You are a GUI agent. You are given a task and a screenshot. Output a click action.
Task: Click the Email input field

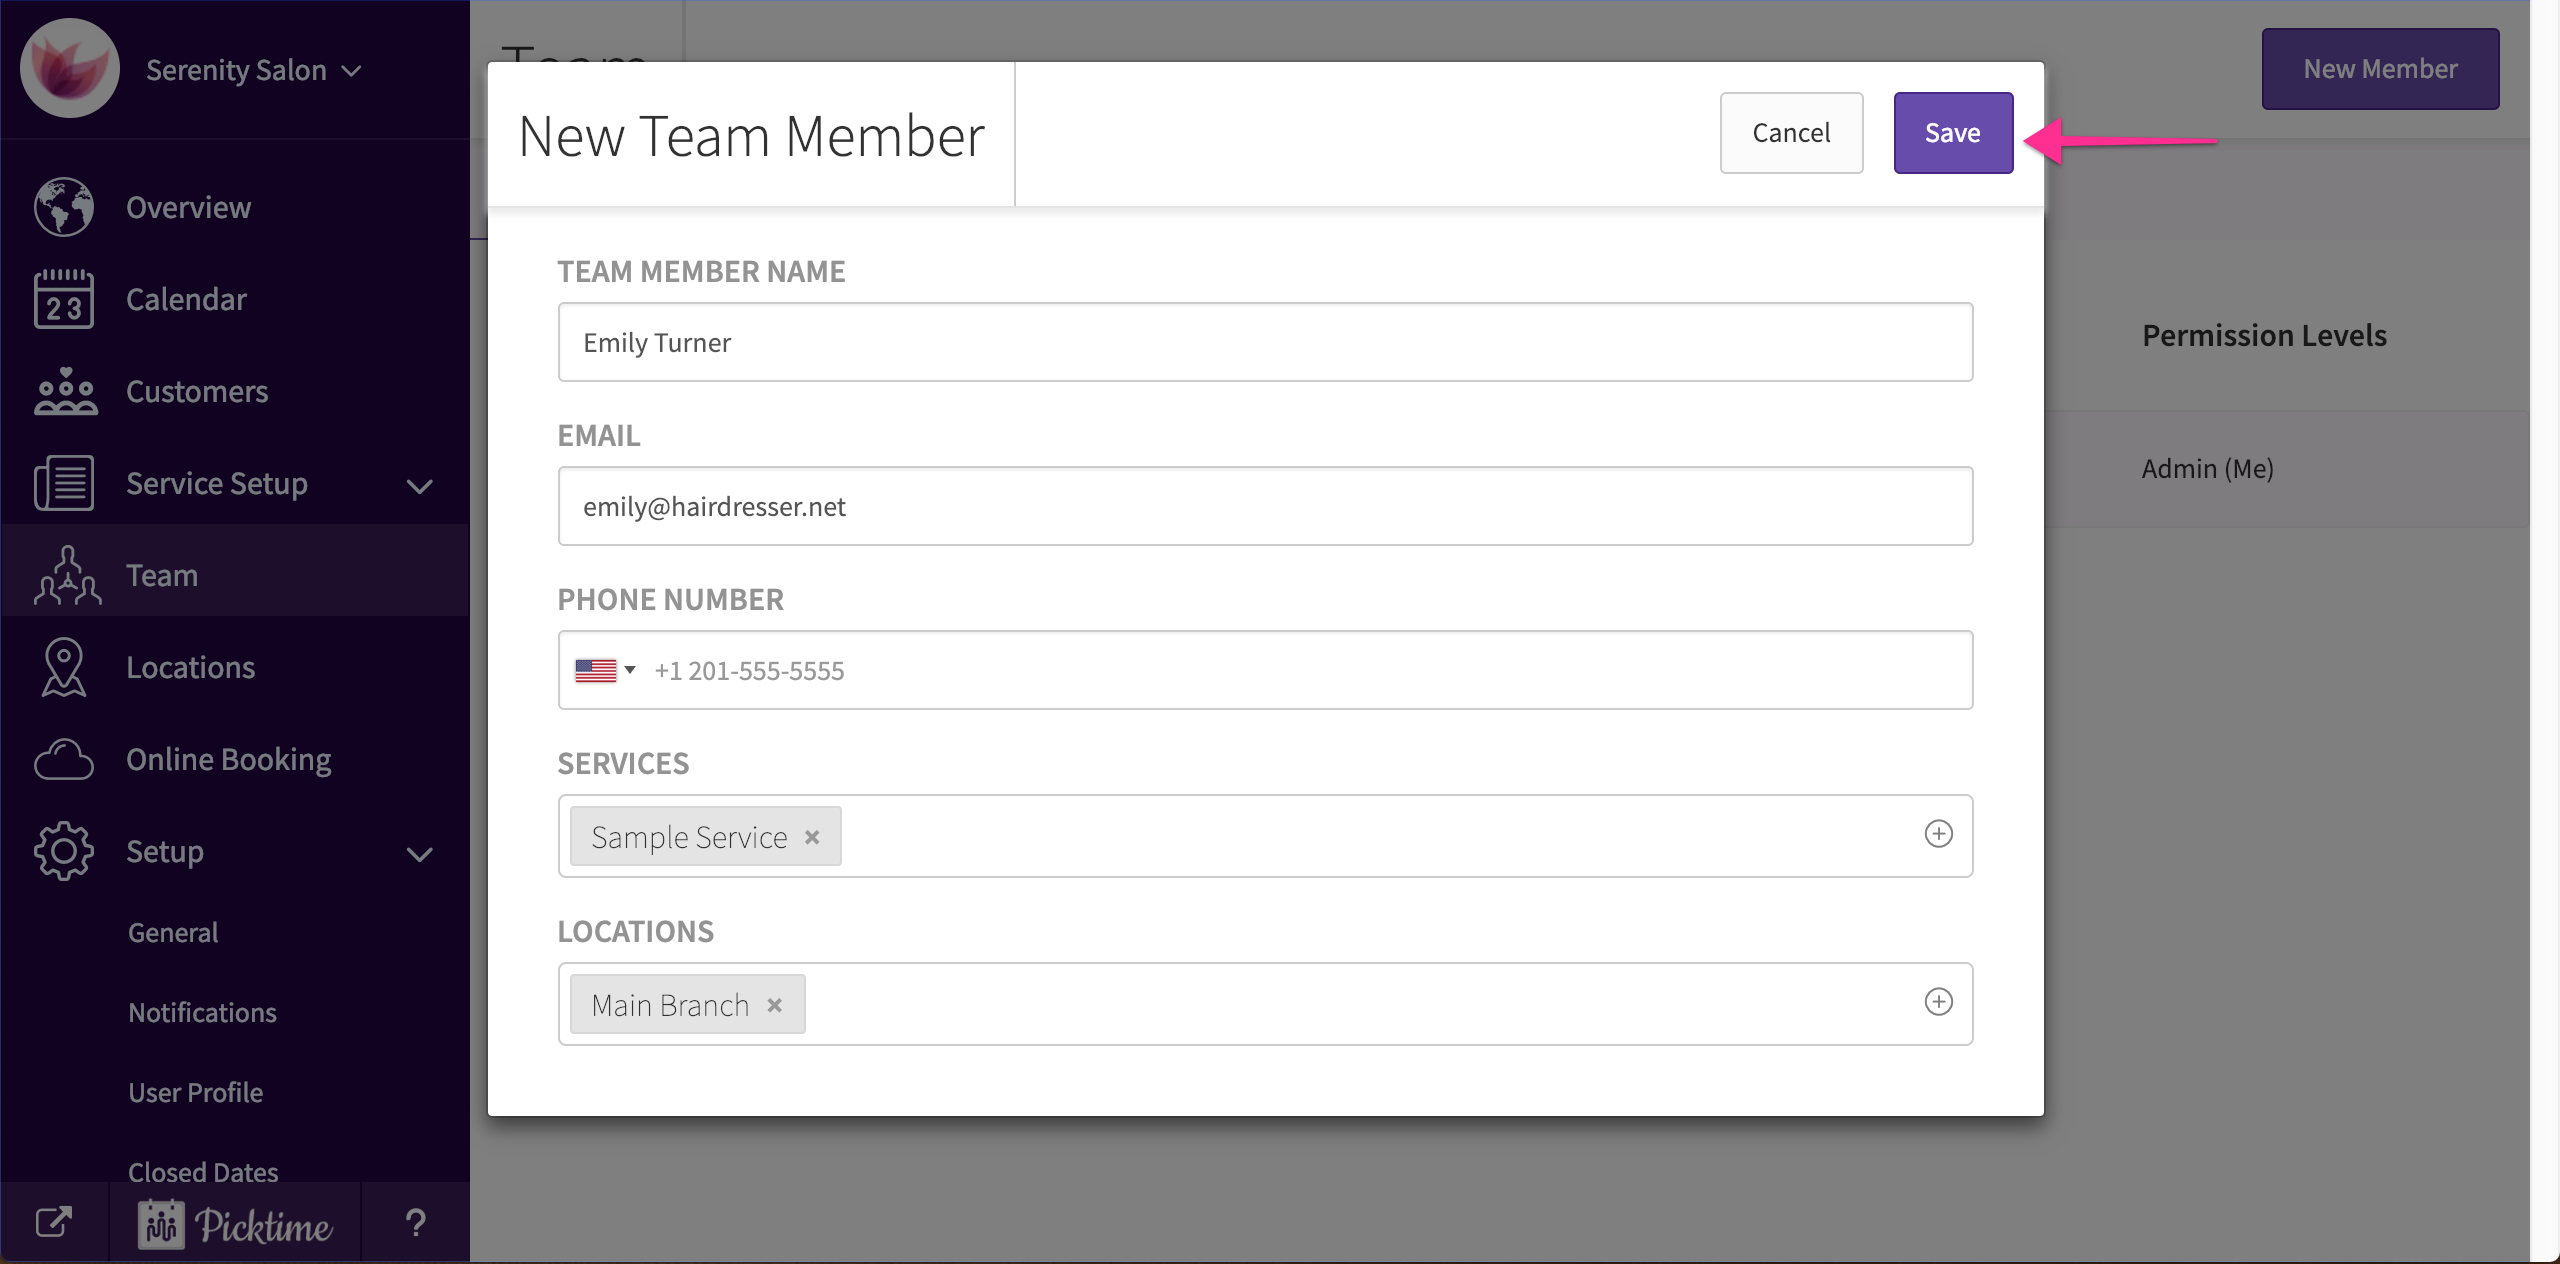[1264, 506]
